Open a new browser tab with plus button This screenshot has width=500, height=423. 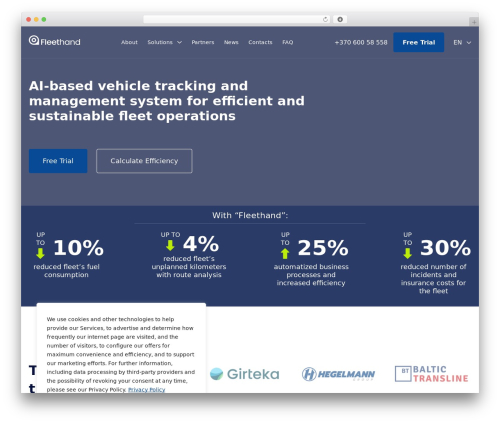[x=474, y=22]
